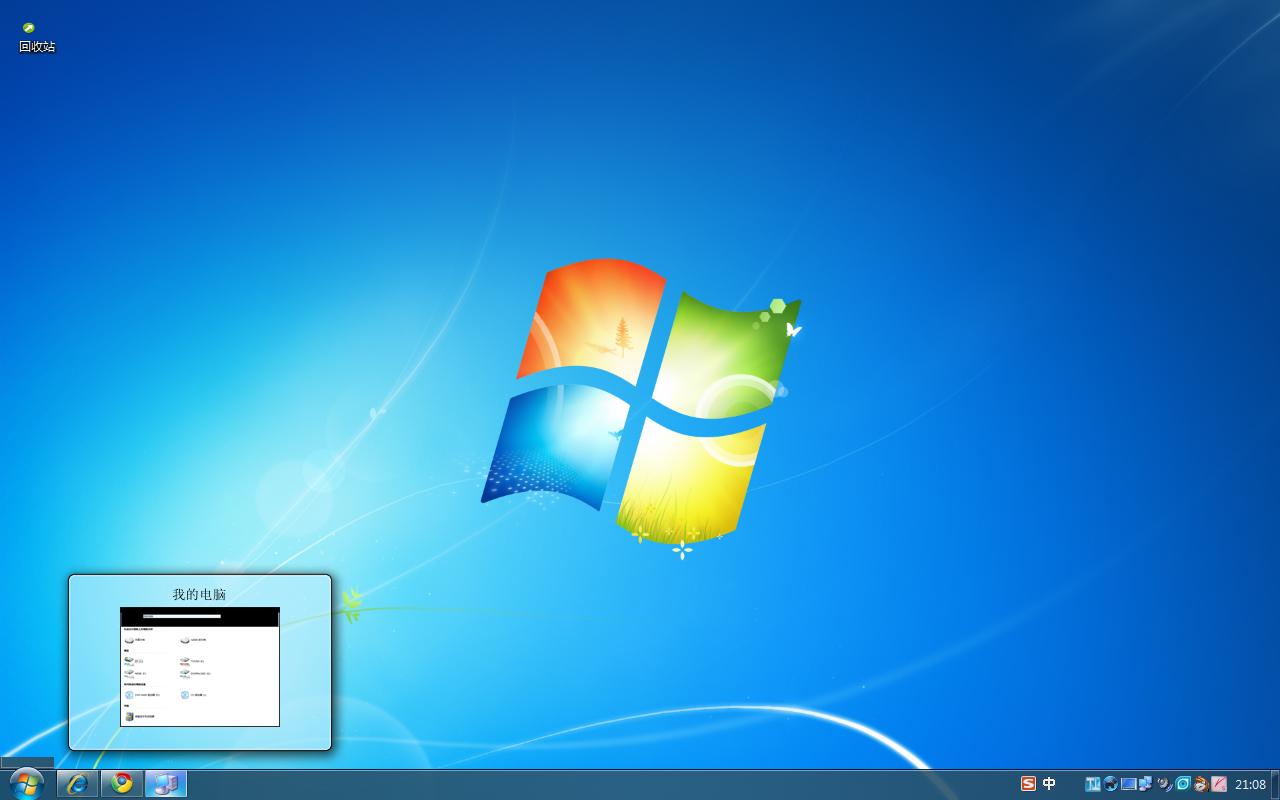Select the 回收站 recycle bin desktop icon

click(36, 37)
